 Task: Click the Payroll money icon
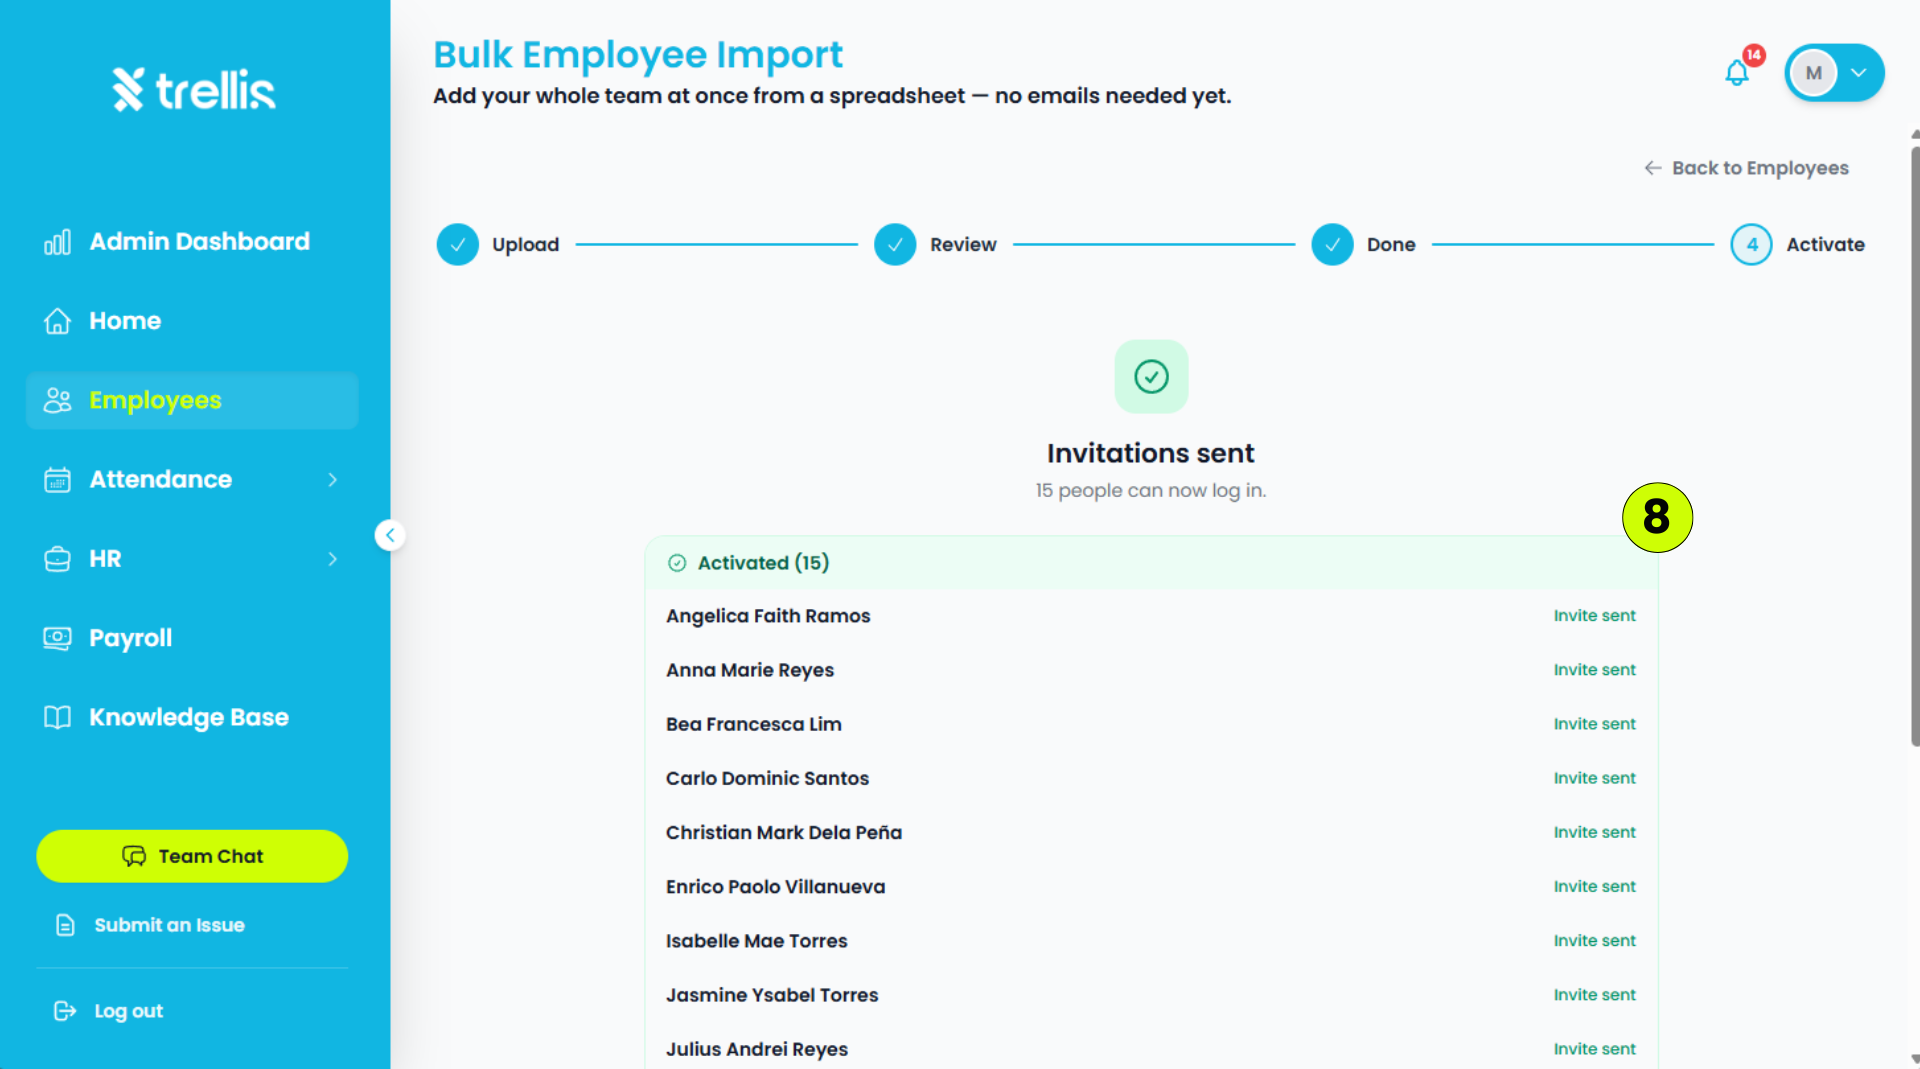57,638
